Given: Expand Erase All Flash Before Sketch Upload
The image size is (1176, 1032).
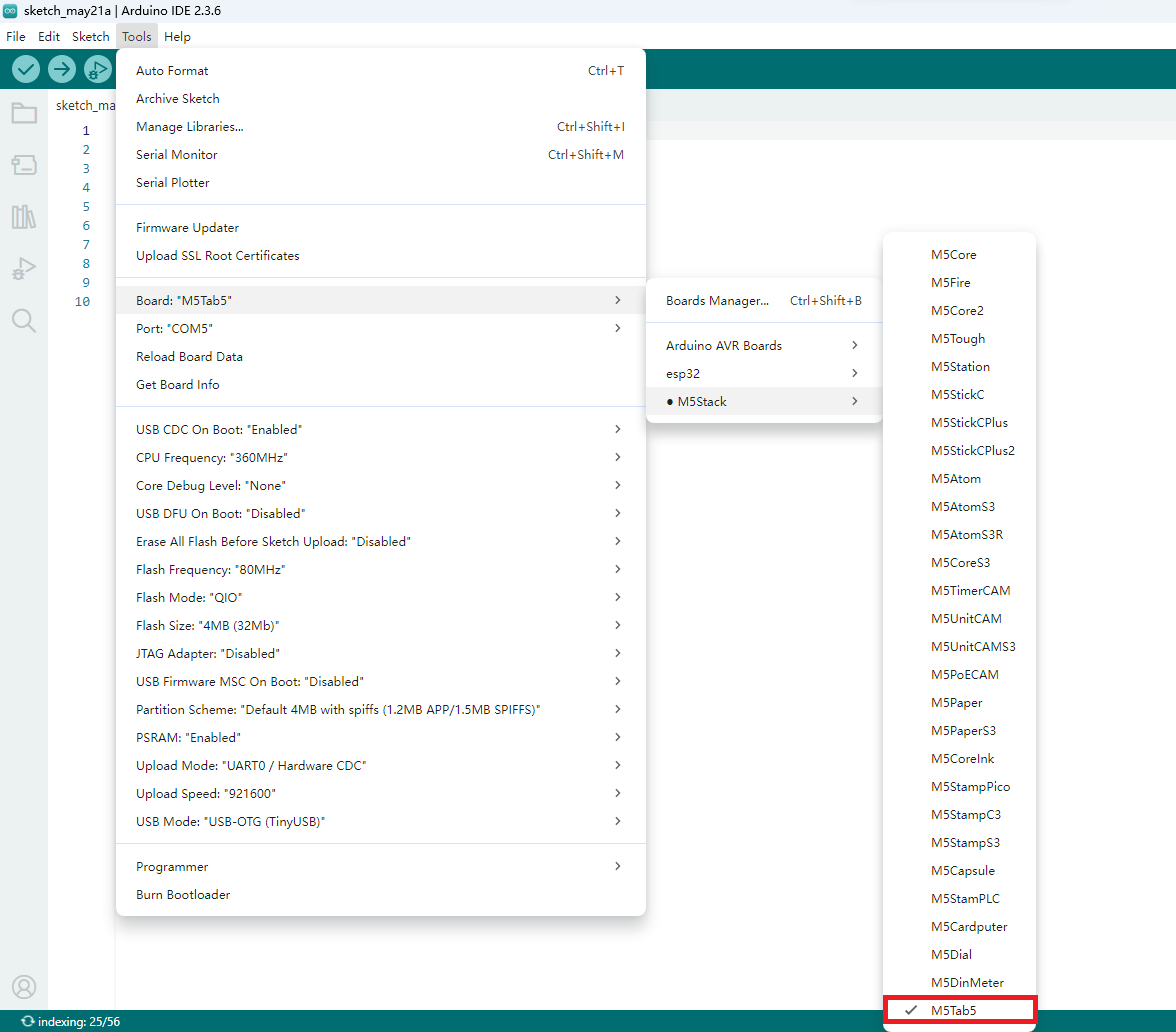Looking at the screenshot, I should coord(381,542).
